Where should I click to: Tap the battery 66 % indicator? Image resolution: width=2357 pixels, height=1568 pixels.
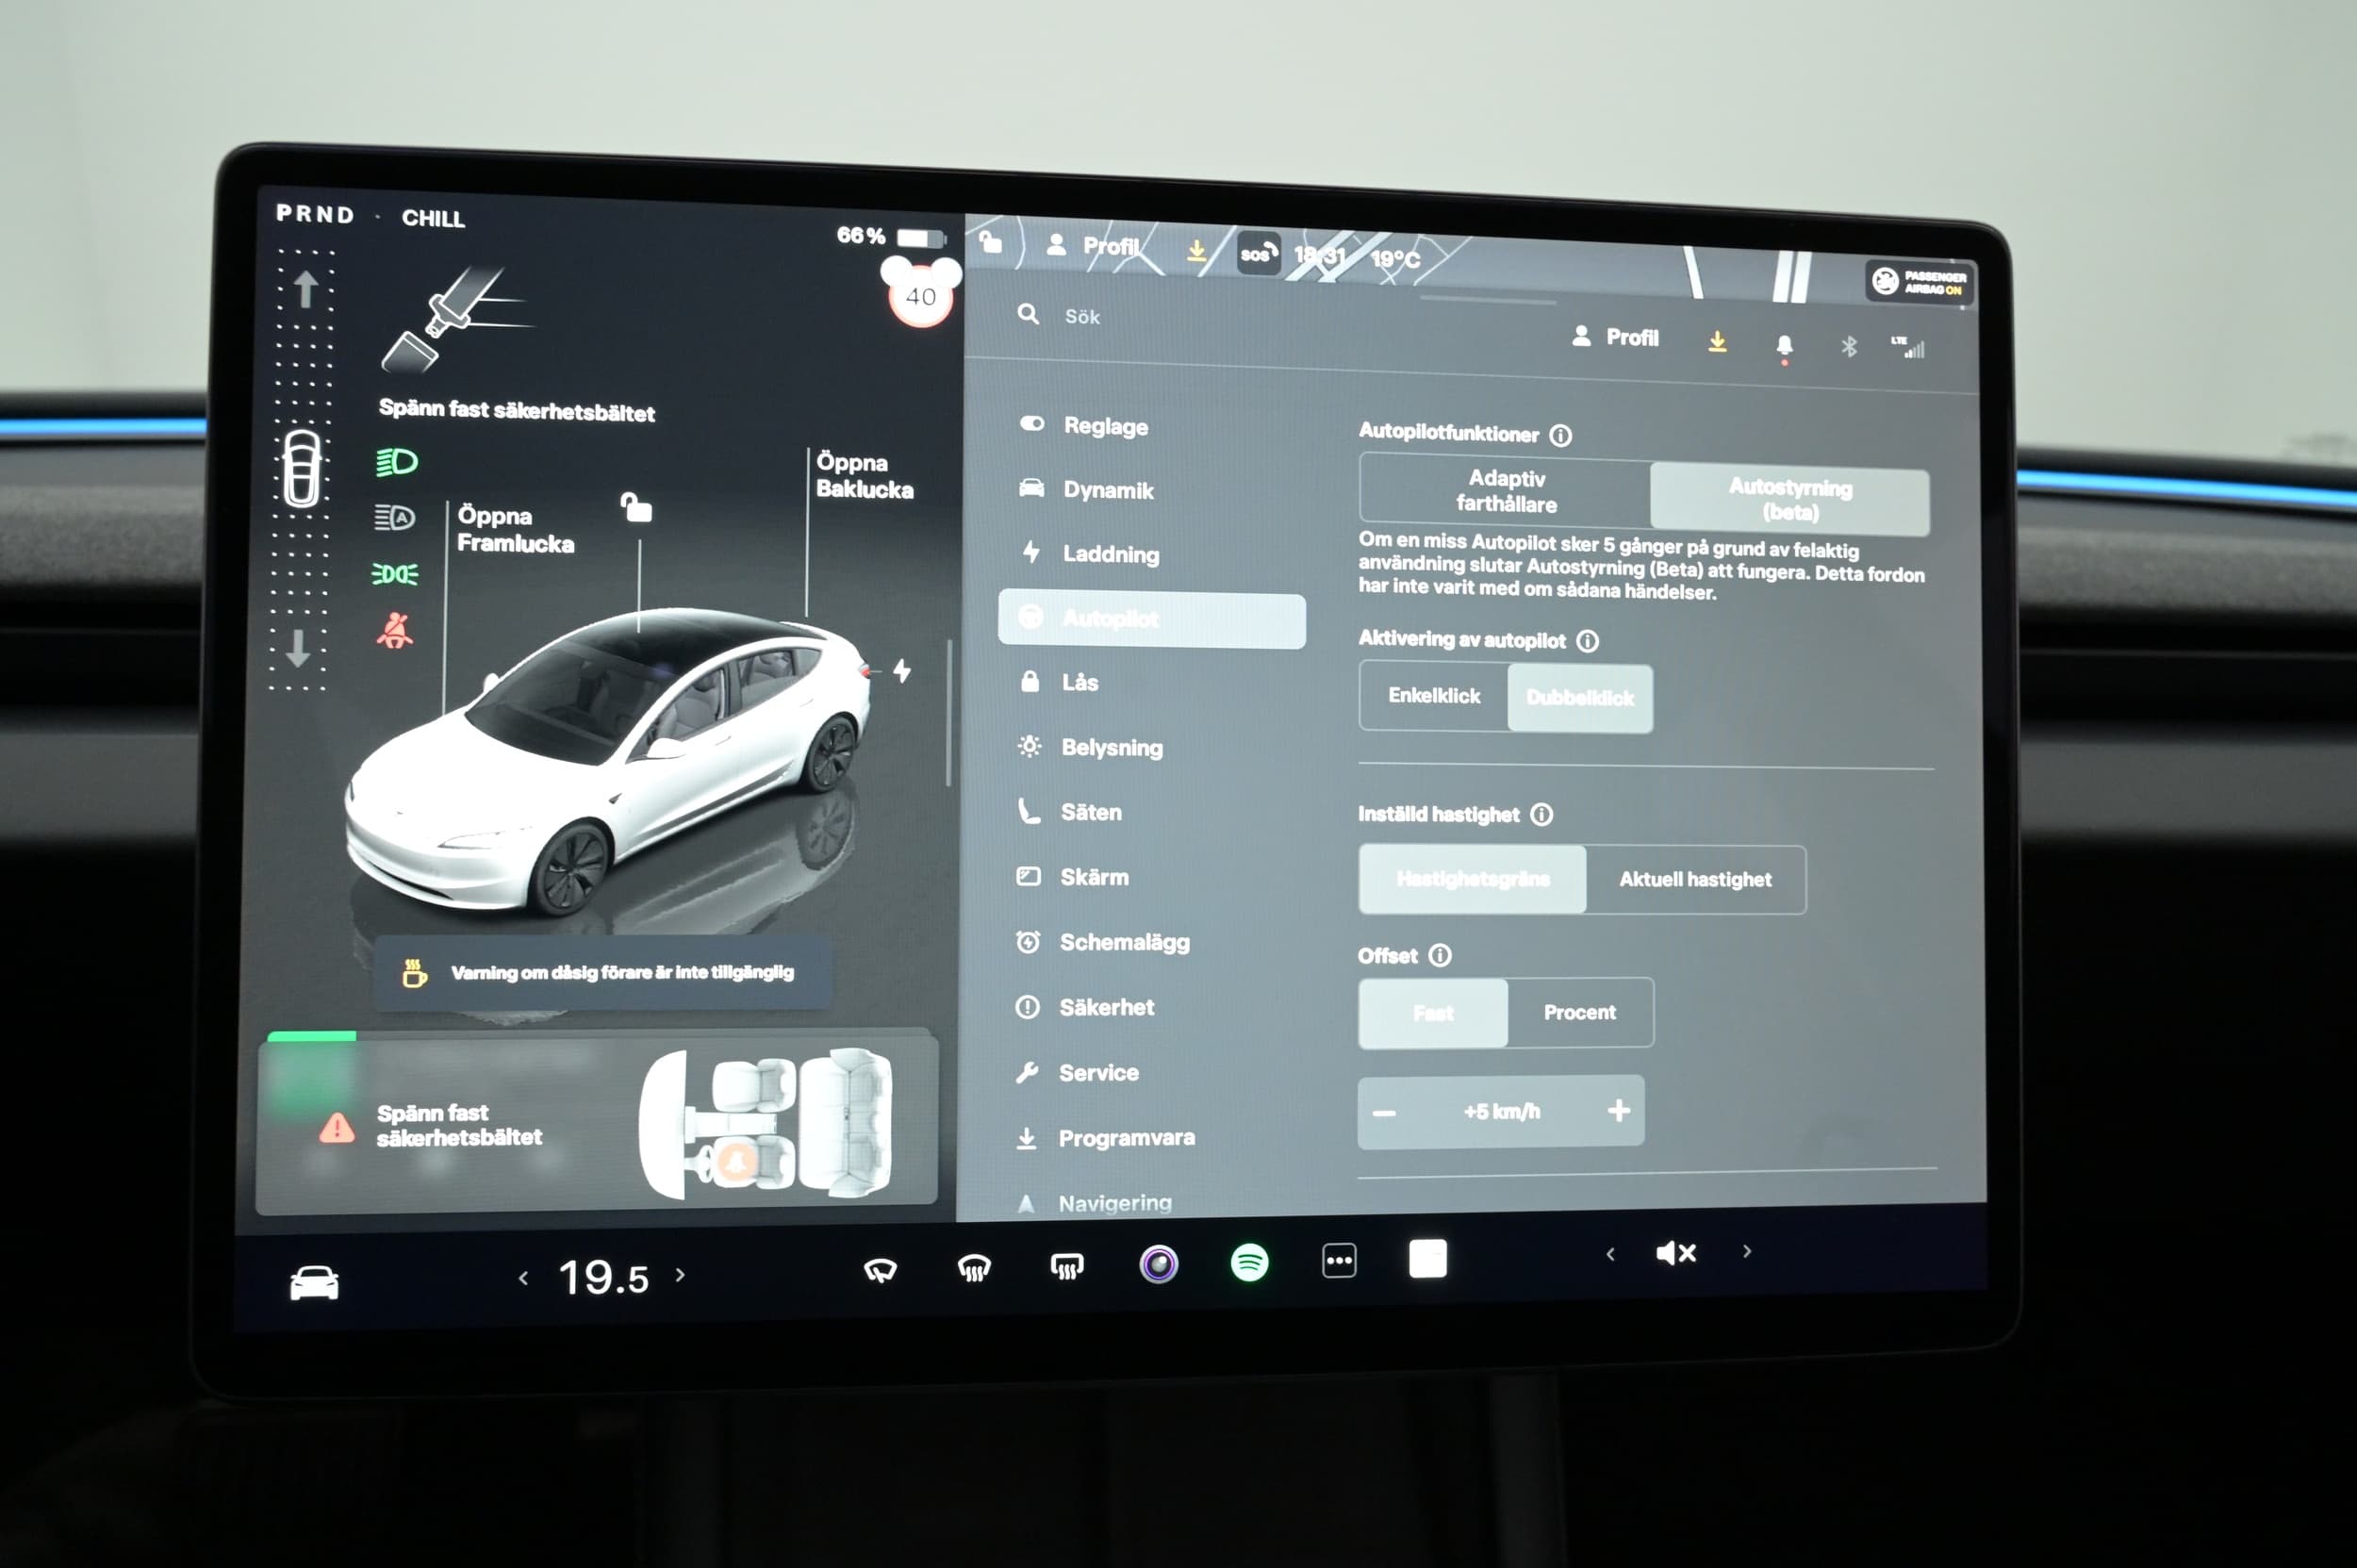click(890, 237)
